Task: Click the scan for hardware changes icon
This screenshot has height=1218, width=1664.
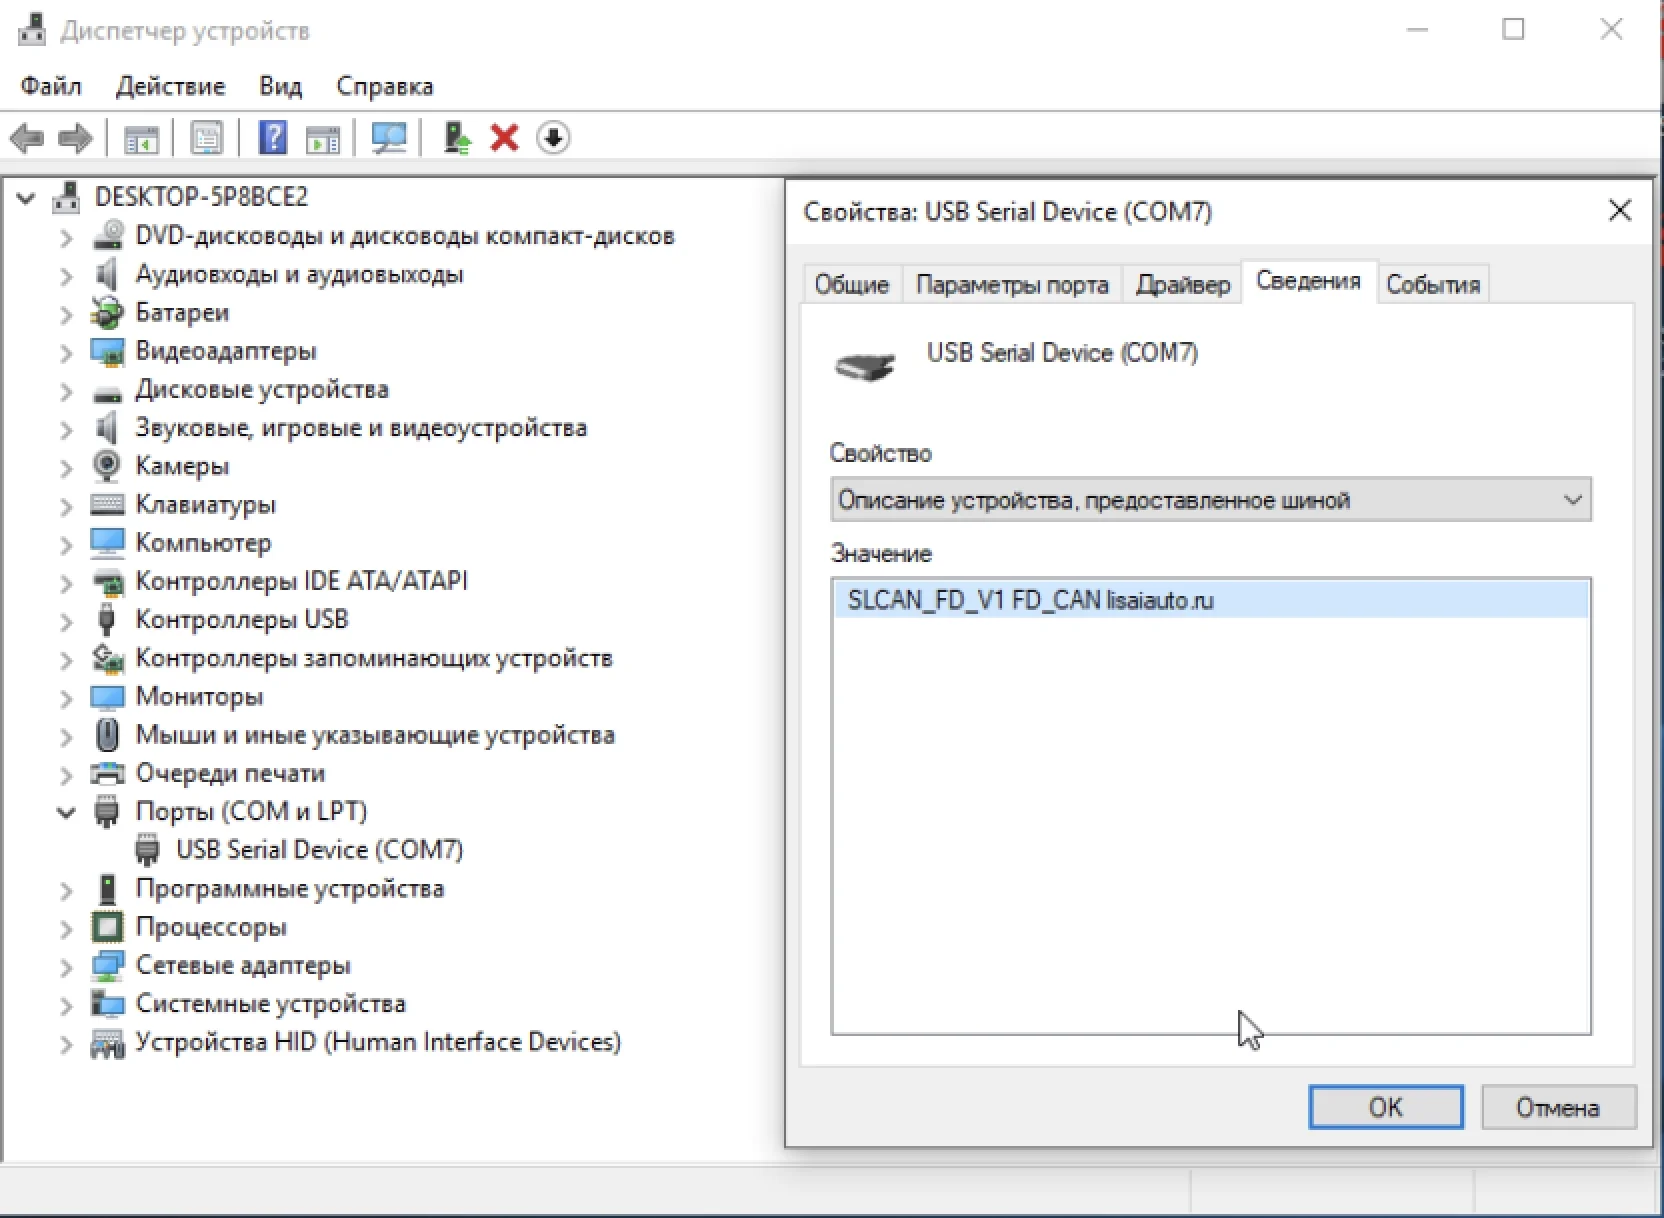Action: pos(389,138)
